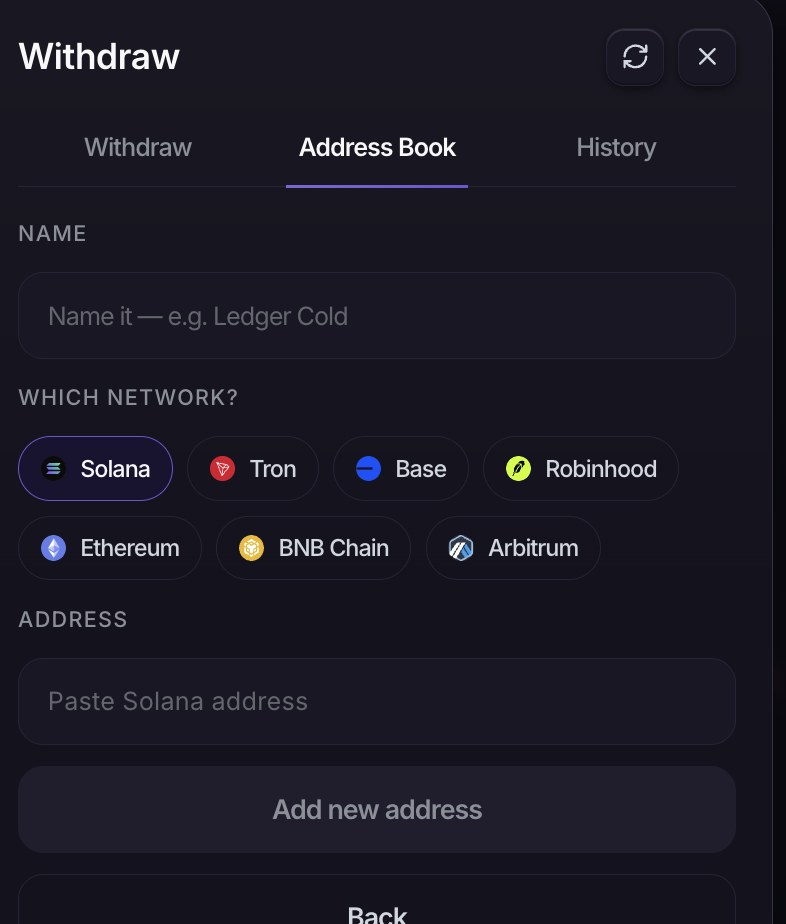
Task: Switch to the Withdraw tab
Action: (138, 147)
